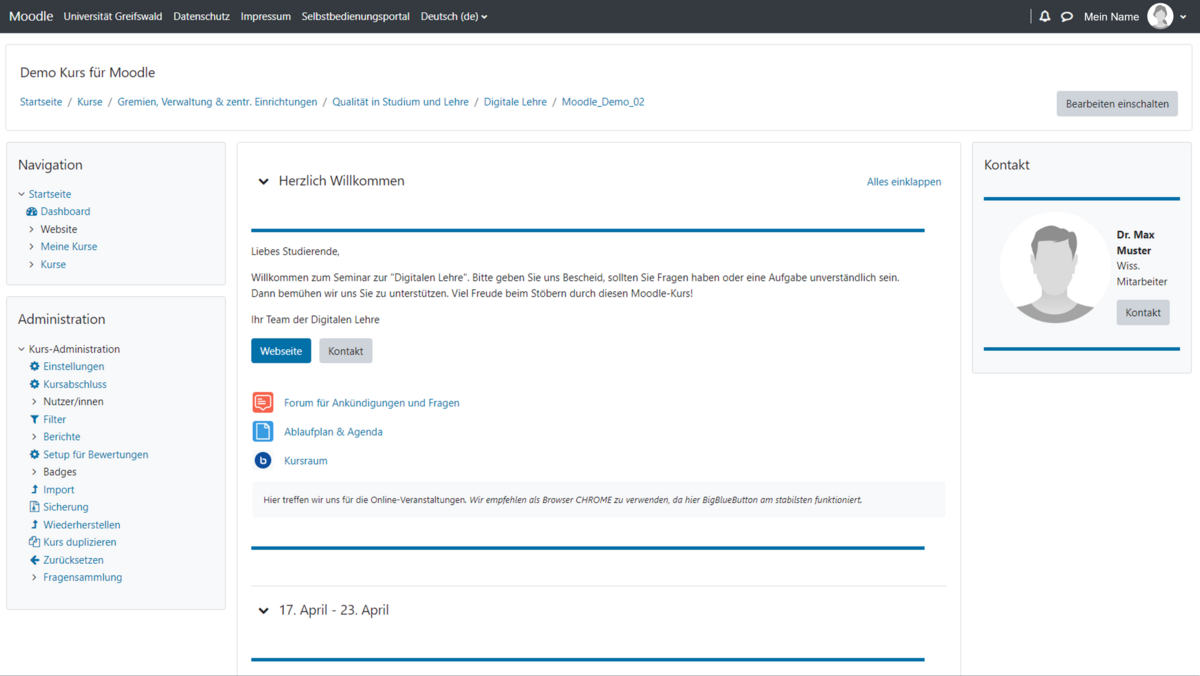
Task: Open Einstellungen via the gear icon
Action: tap(35, 366)
